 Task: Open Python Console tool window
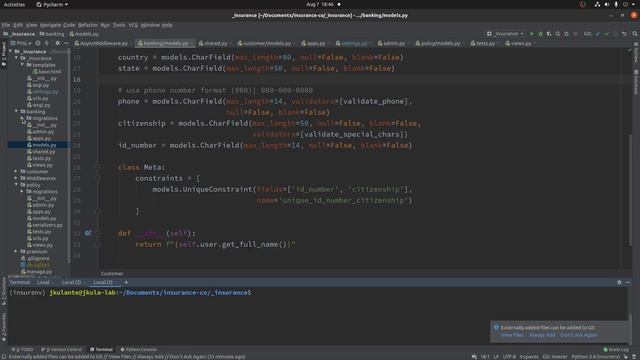click(x=138, y=349)
